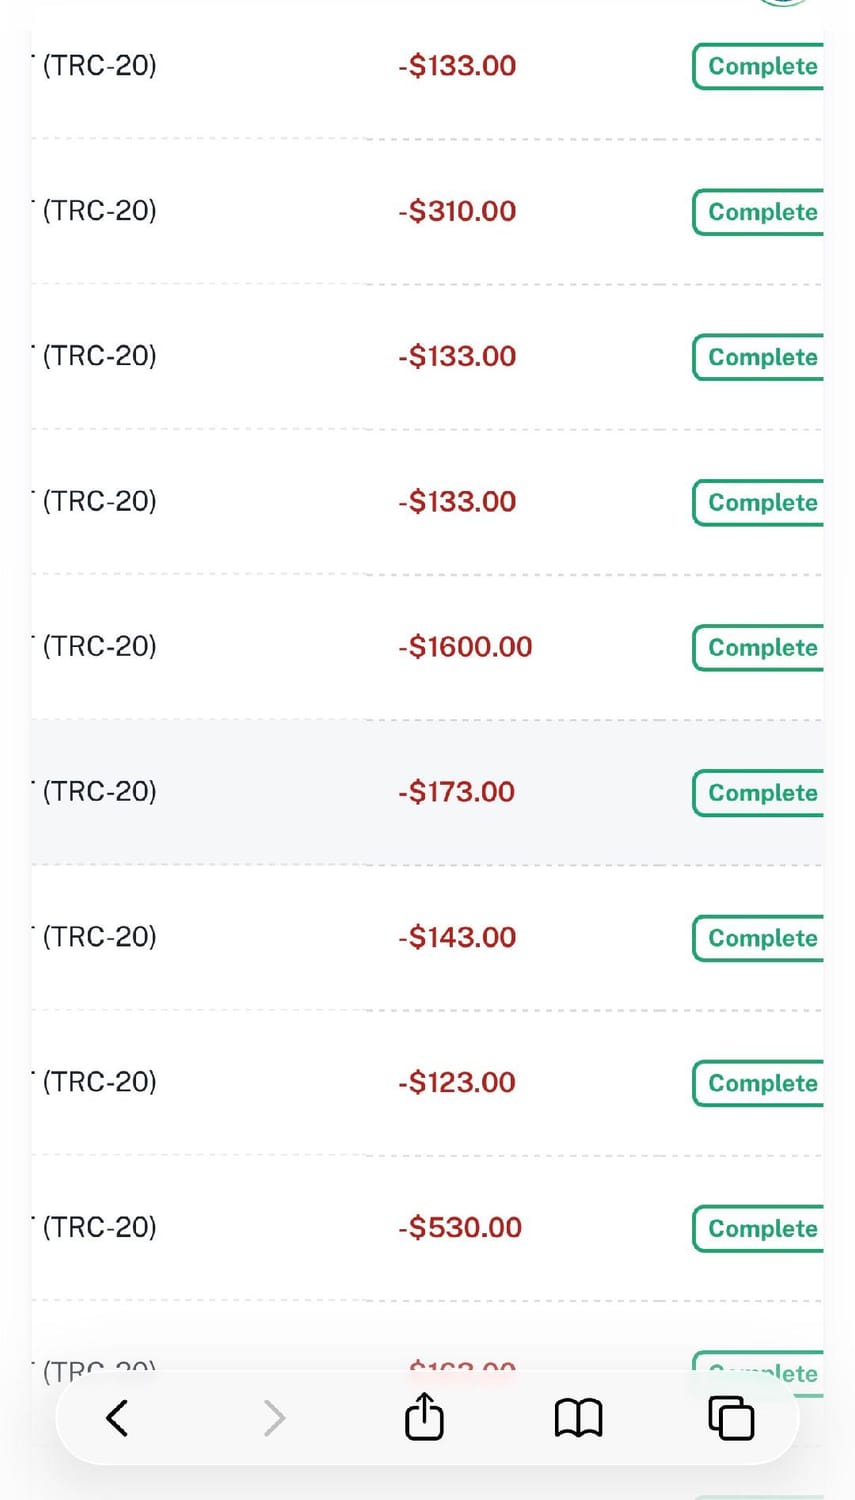The image size is (855, 1500).
Task: Go back using Safari's back arrow
Action: click(x=117, y=1417)
